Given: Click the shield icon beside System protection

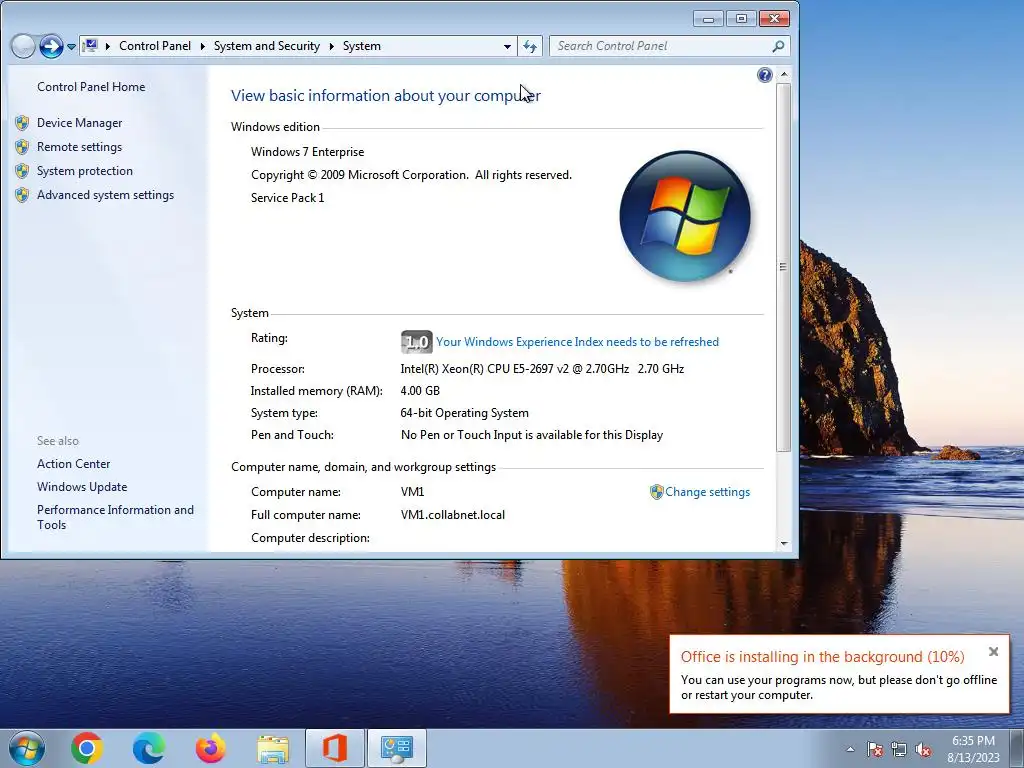Looking at the screenshot, I should [x=22, y=171].
